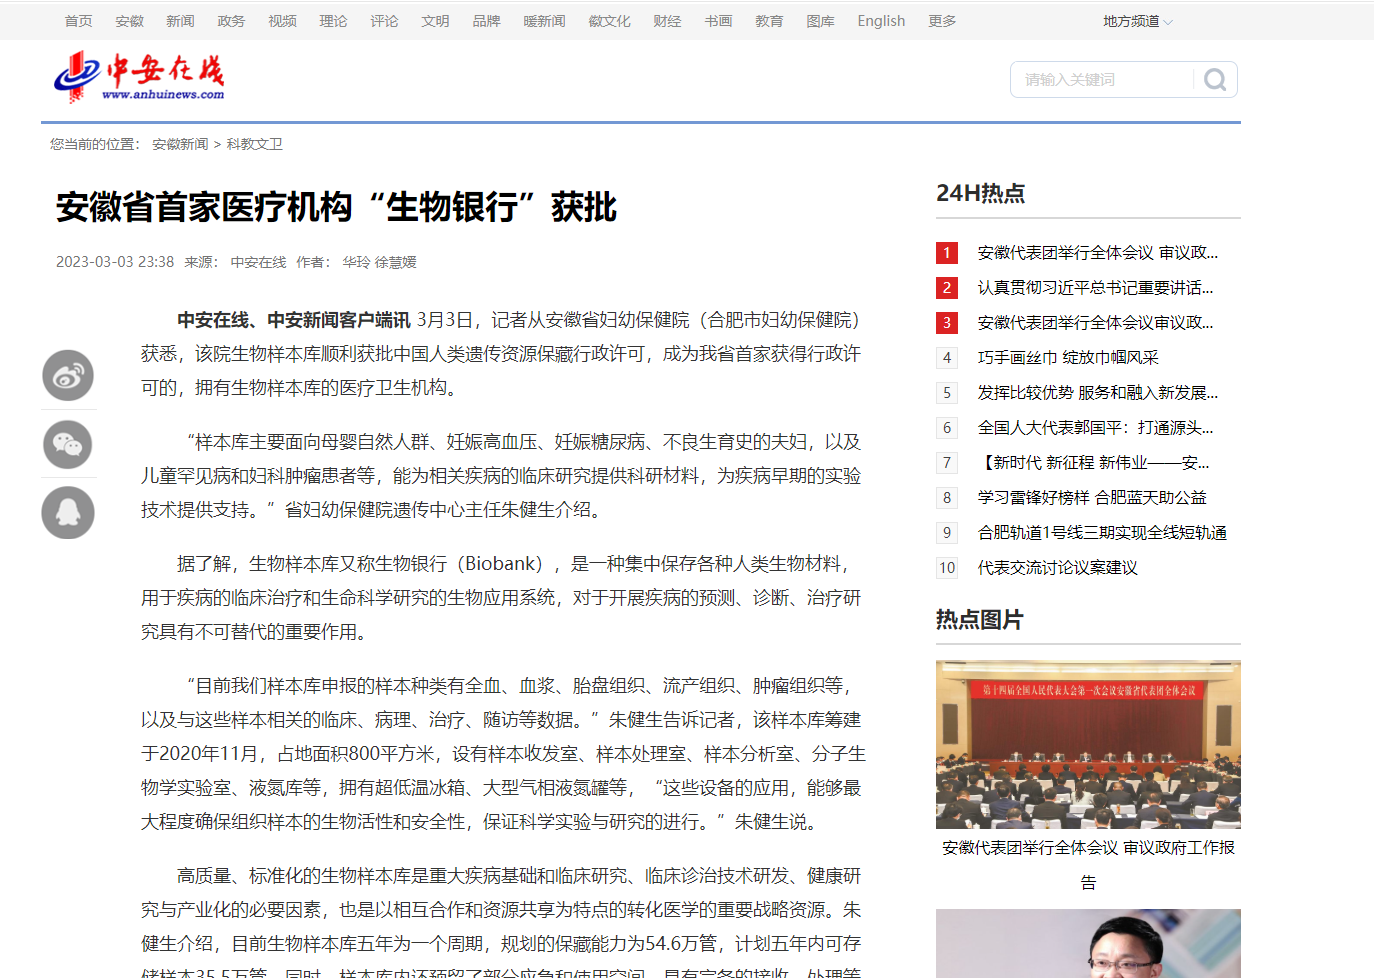This screenshot has width=1374, height=978.
Task: Open 安徽 in top navigation
Action: [x=130, y=21]
